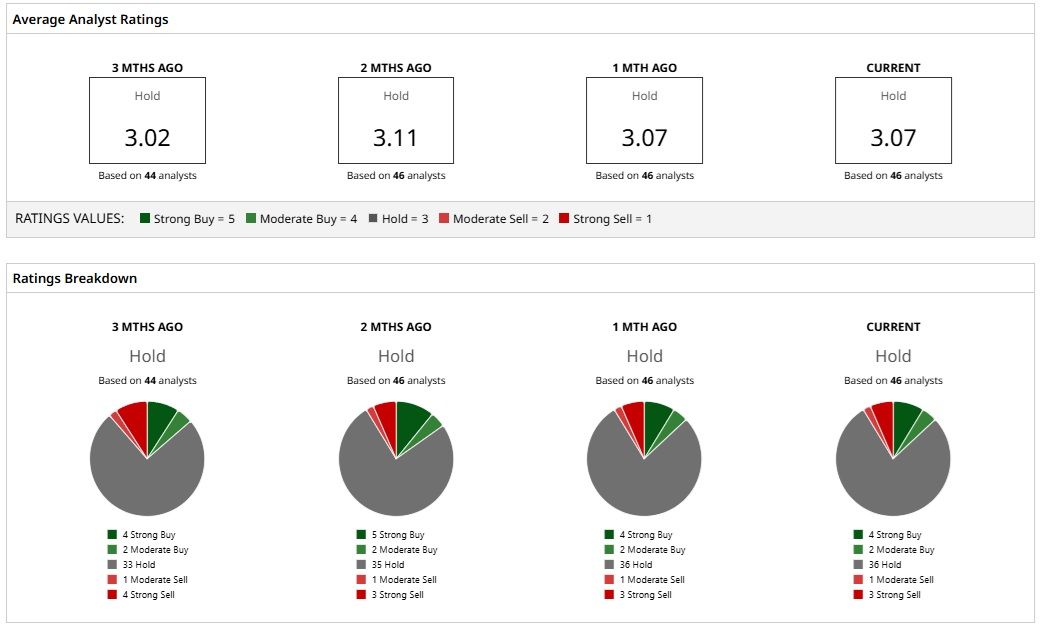Viewport: 1043px width, 629px height.
Task: Click the 1 MTH AGO average rating box
Action: click(x=645, y=120)
